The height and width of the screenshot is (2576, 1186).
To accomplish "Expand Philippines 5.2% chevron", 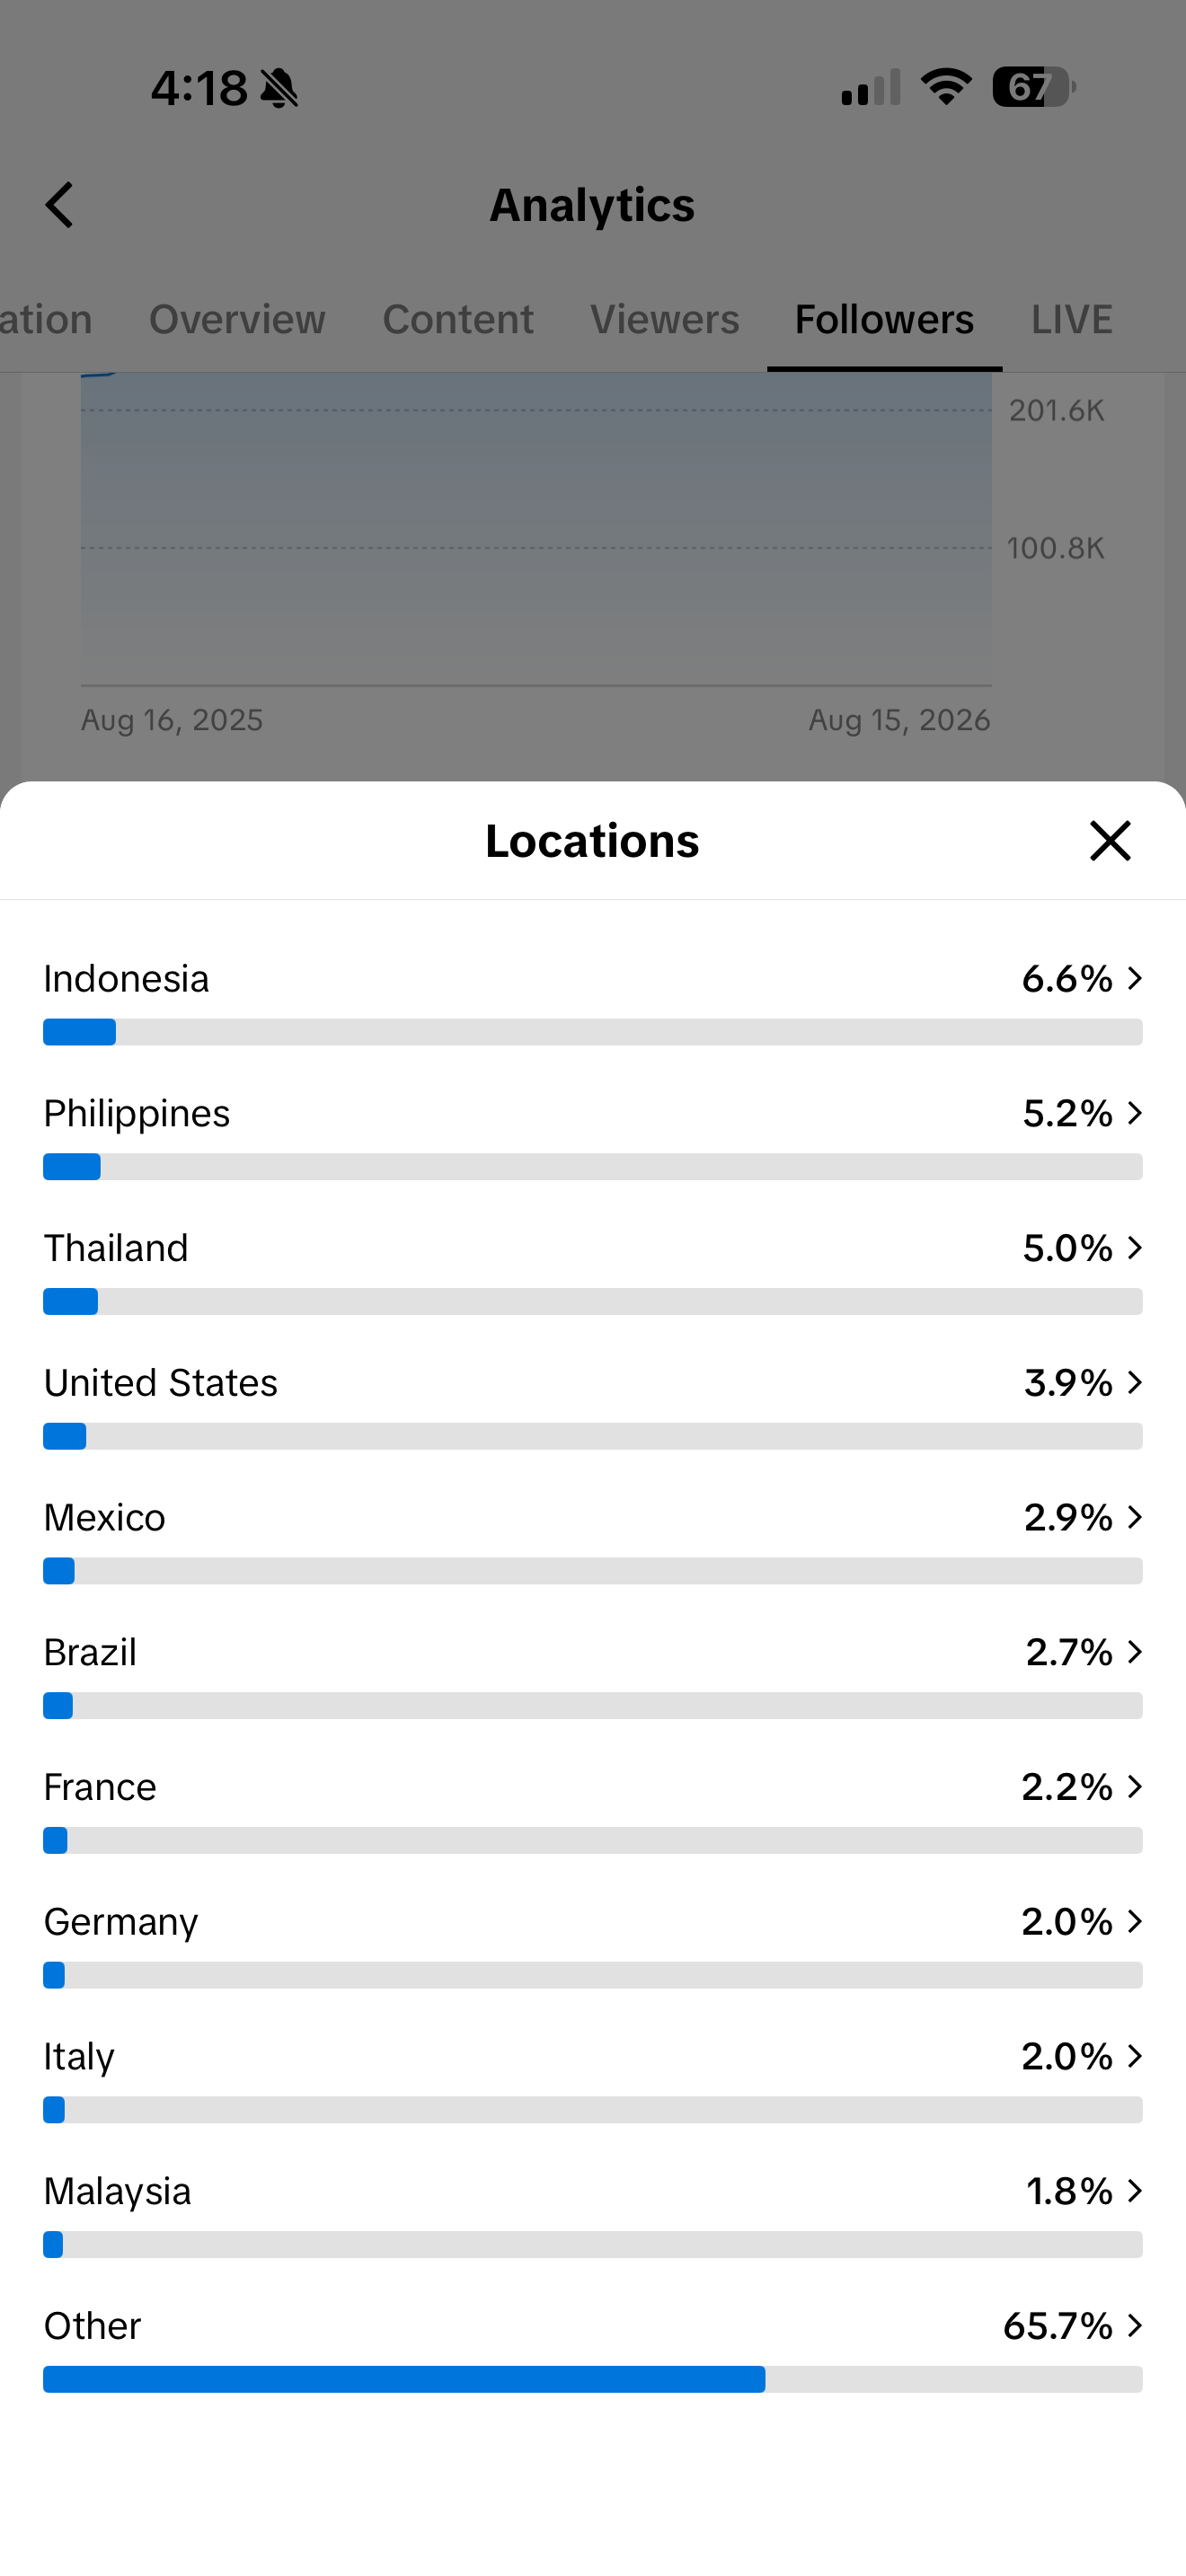I will [1134, 1113].
